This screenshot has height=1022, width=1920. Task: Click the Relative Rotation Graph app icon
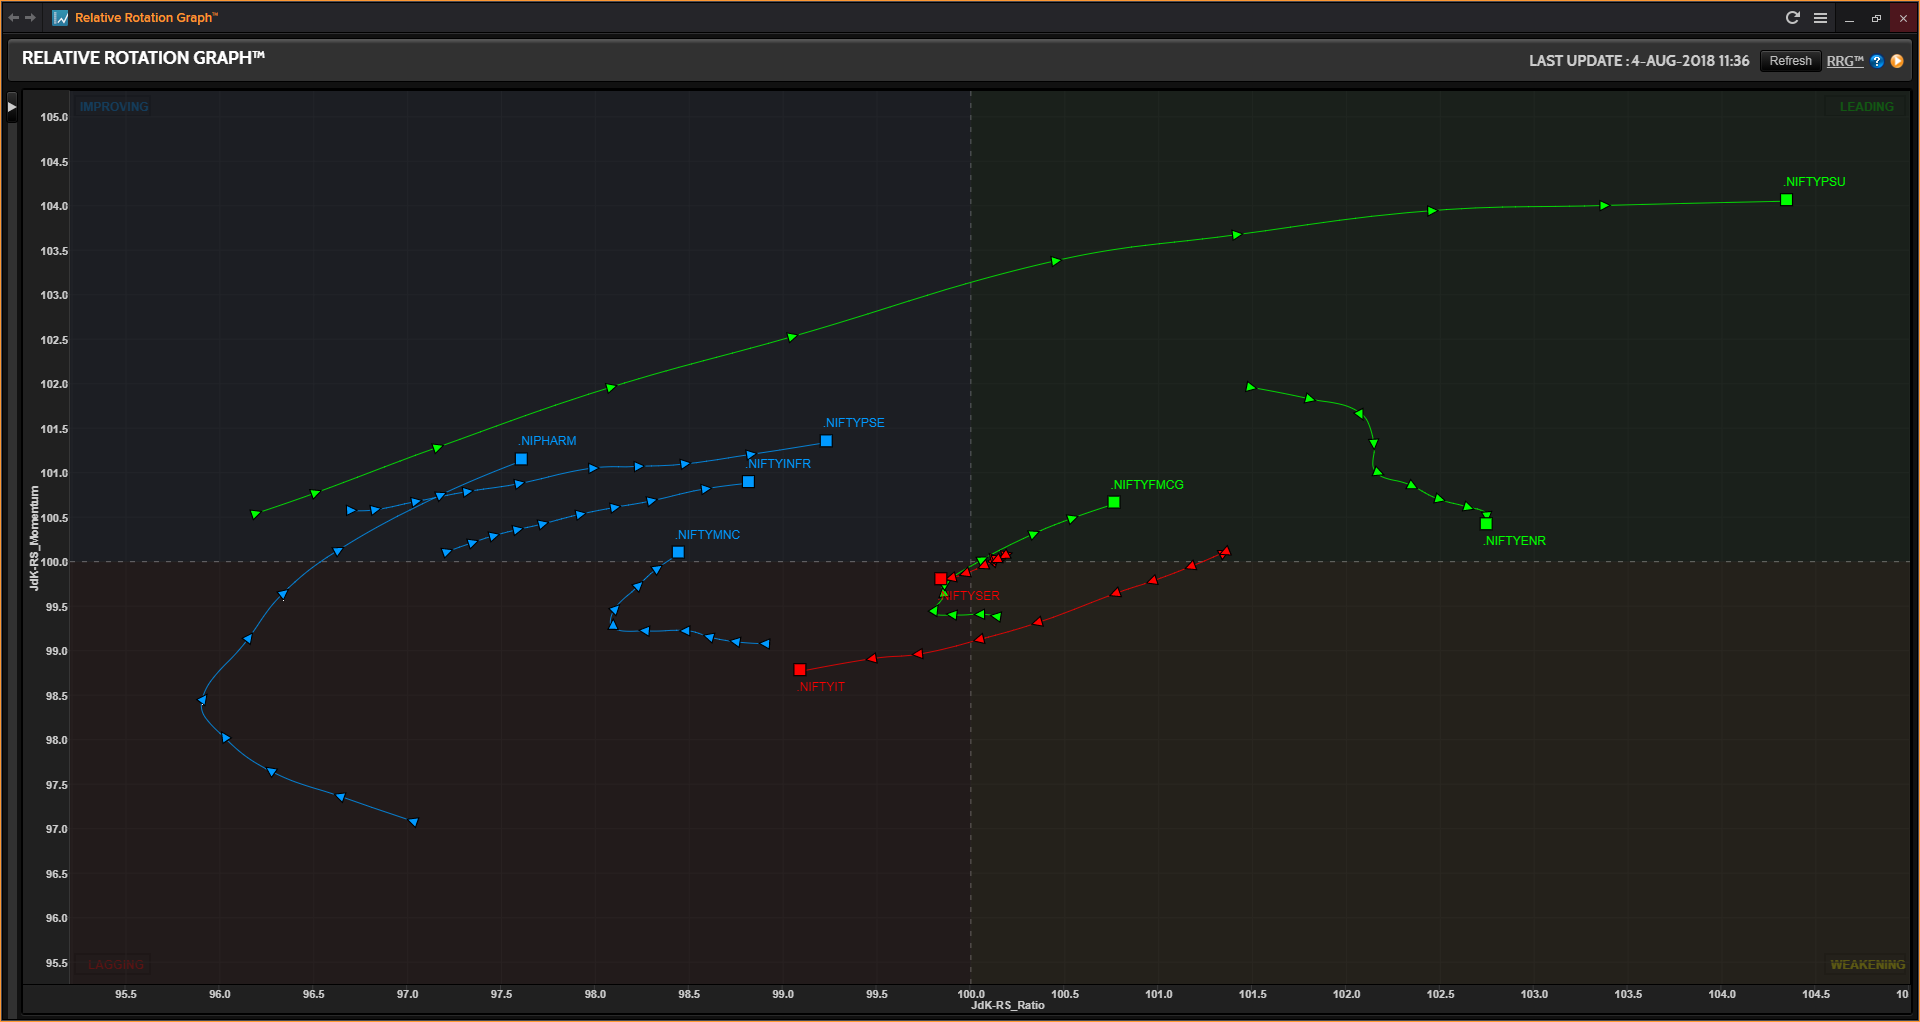61,18
